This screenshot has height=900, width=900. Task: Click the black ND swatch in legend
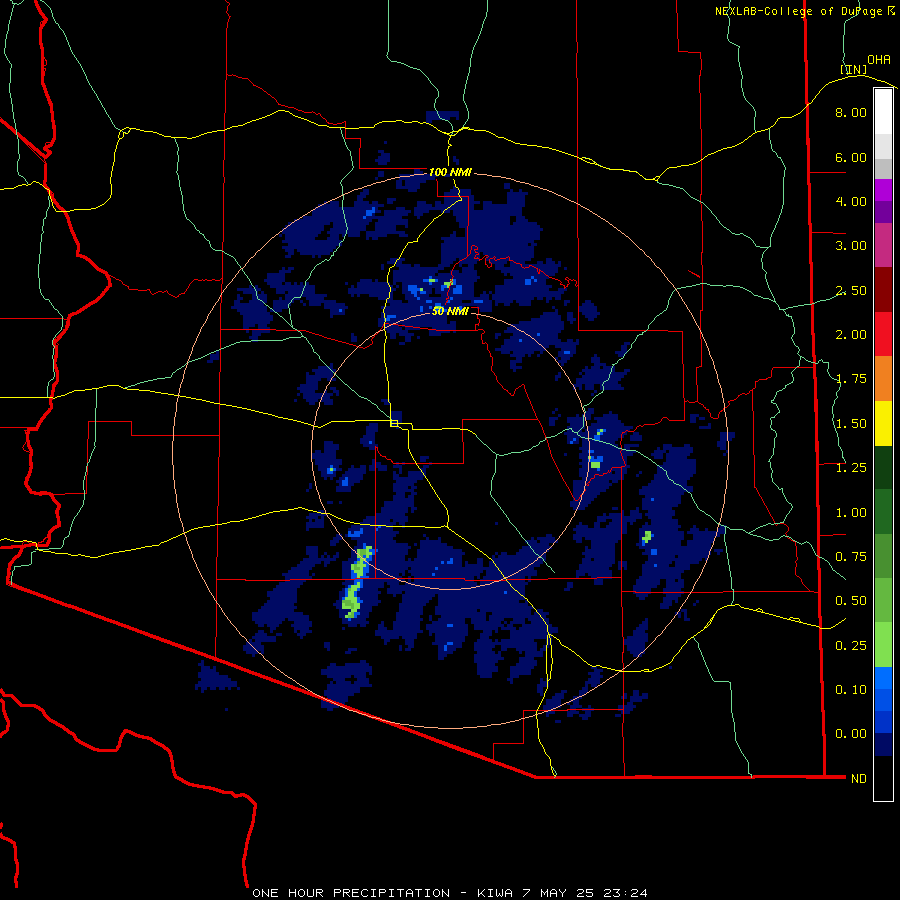883,778
